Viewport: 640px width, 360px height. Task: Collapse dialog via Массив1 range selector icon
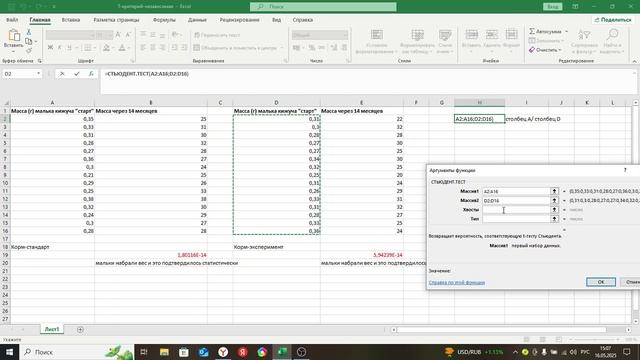(x=554, y=191)
